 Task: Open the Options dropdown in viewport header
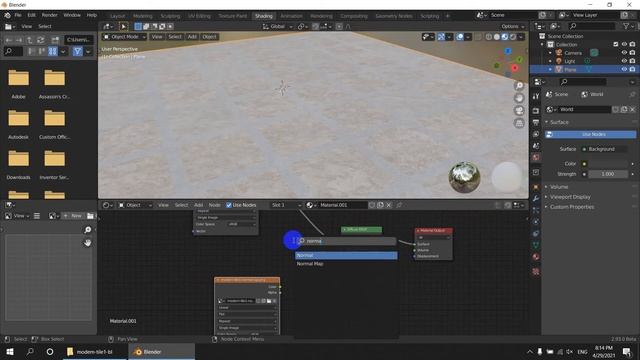click(513, 27)
